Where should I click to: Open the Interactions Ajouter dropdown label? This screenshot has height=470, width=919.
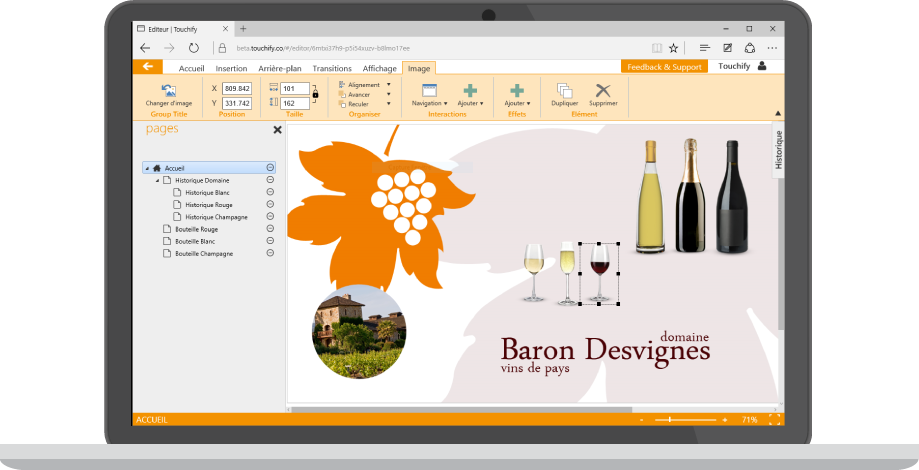coord(470,103)
